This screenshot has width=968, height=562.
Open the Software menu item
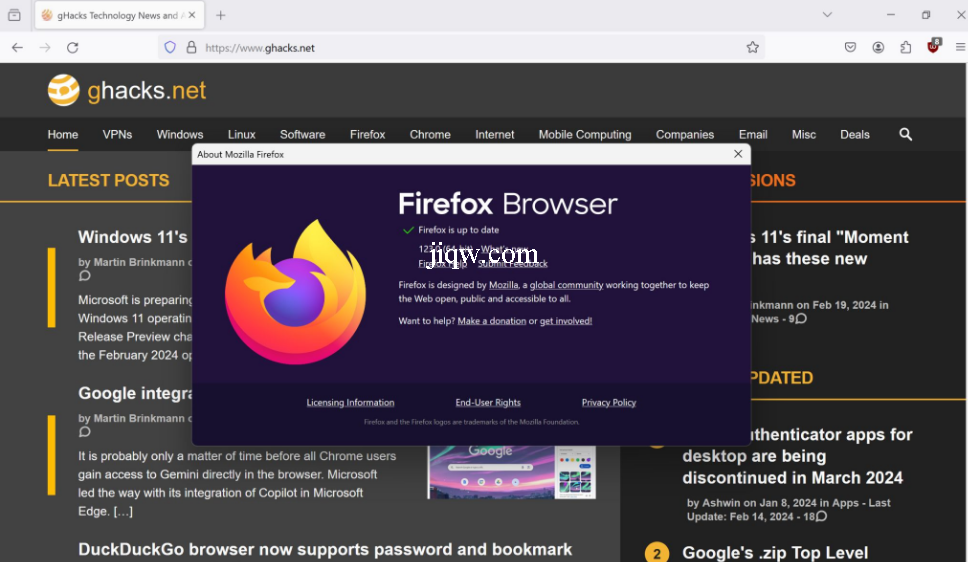click(x=302, y=135)
